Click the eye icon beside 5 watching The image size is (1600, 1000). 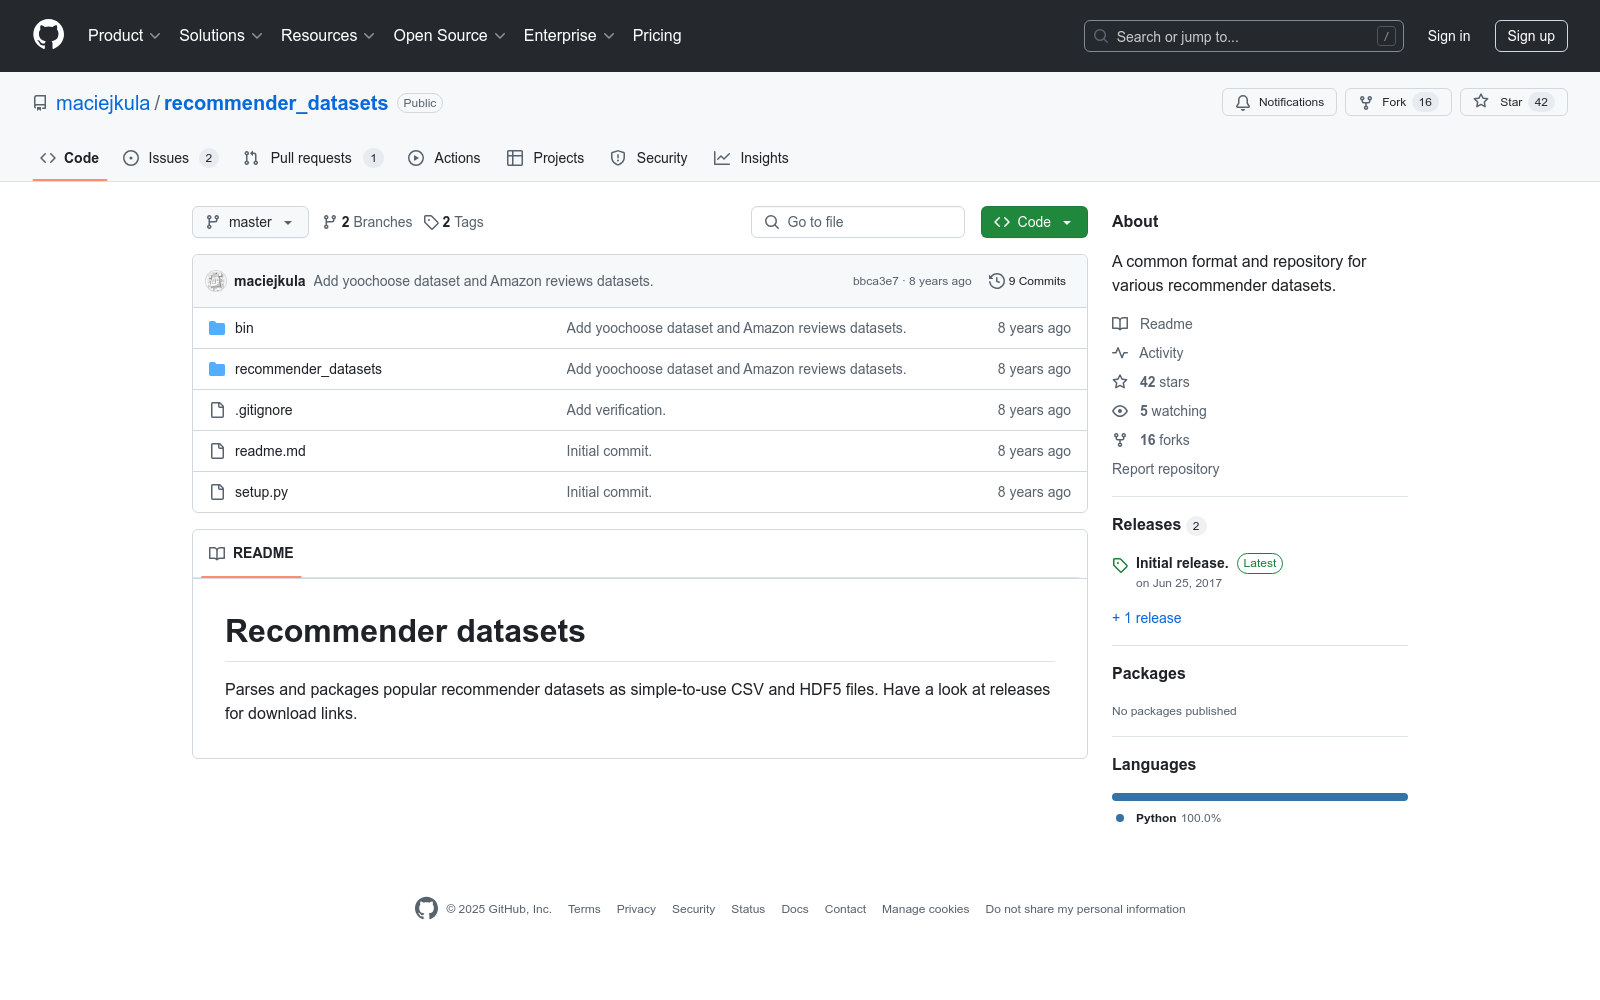(x=1120, y=411)
